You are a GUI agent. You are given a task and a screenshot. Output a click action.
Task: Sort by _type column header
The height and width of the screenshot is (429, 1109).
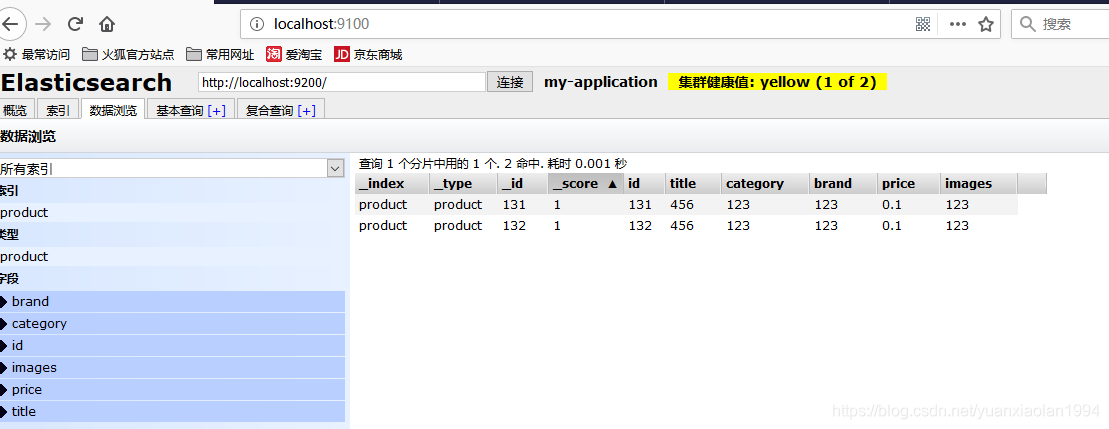463,184
